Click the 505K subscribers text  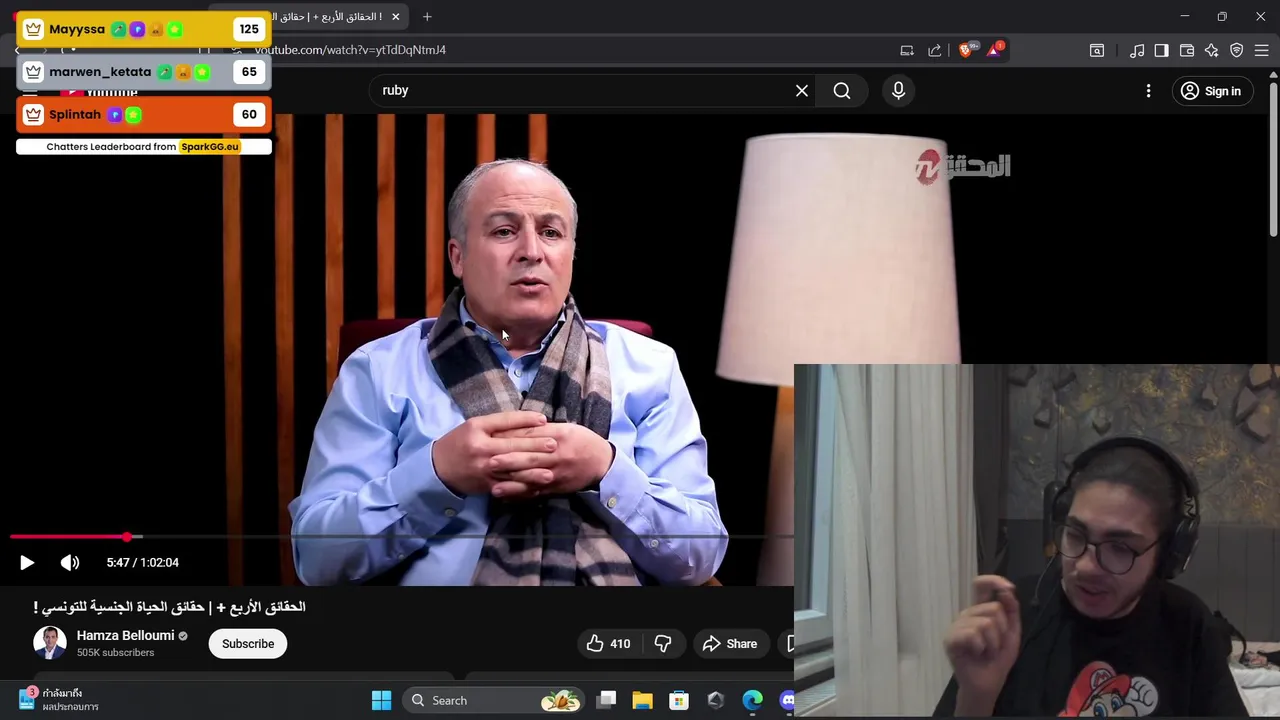click(115, 653)
